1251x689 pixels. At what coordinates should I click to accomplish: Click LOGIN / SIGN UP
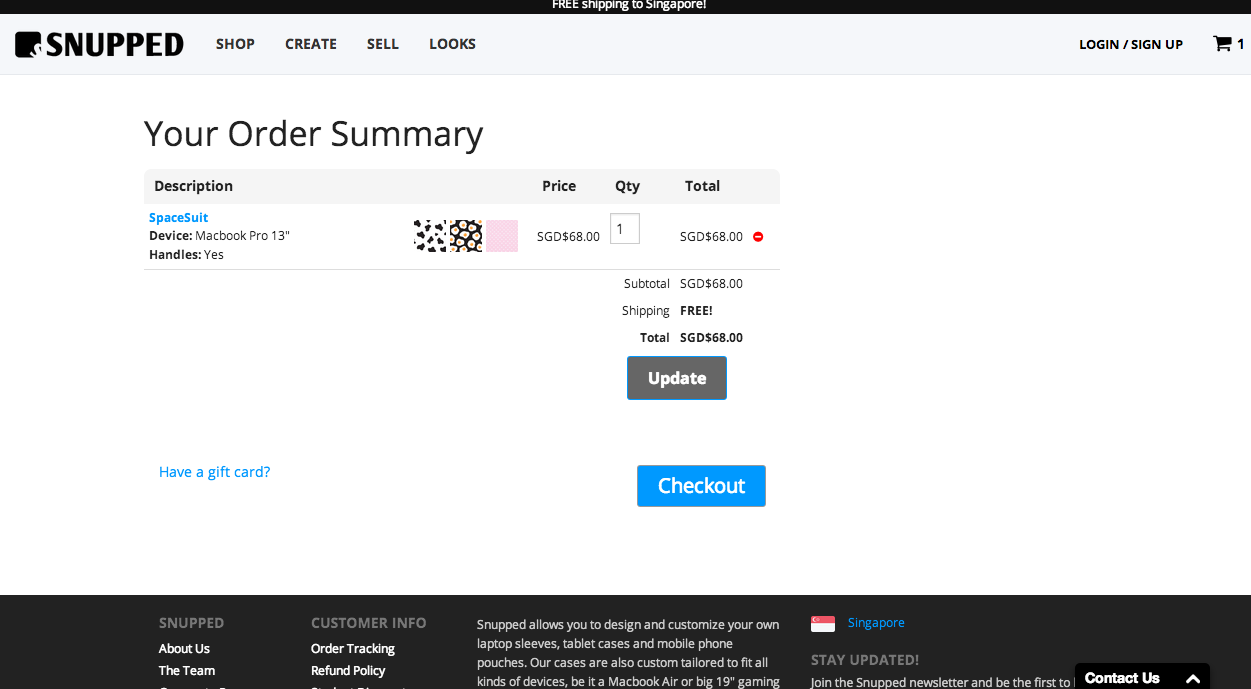coord(1131,44)
